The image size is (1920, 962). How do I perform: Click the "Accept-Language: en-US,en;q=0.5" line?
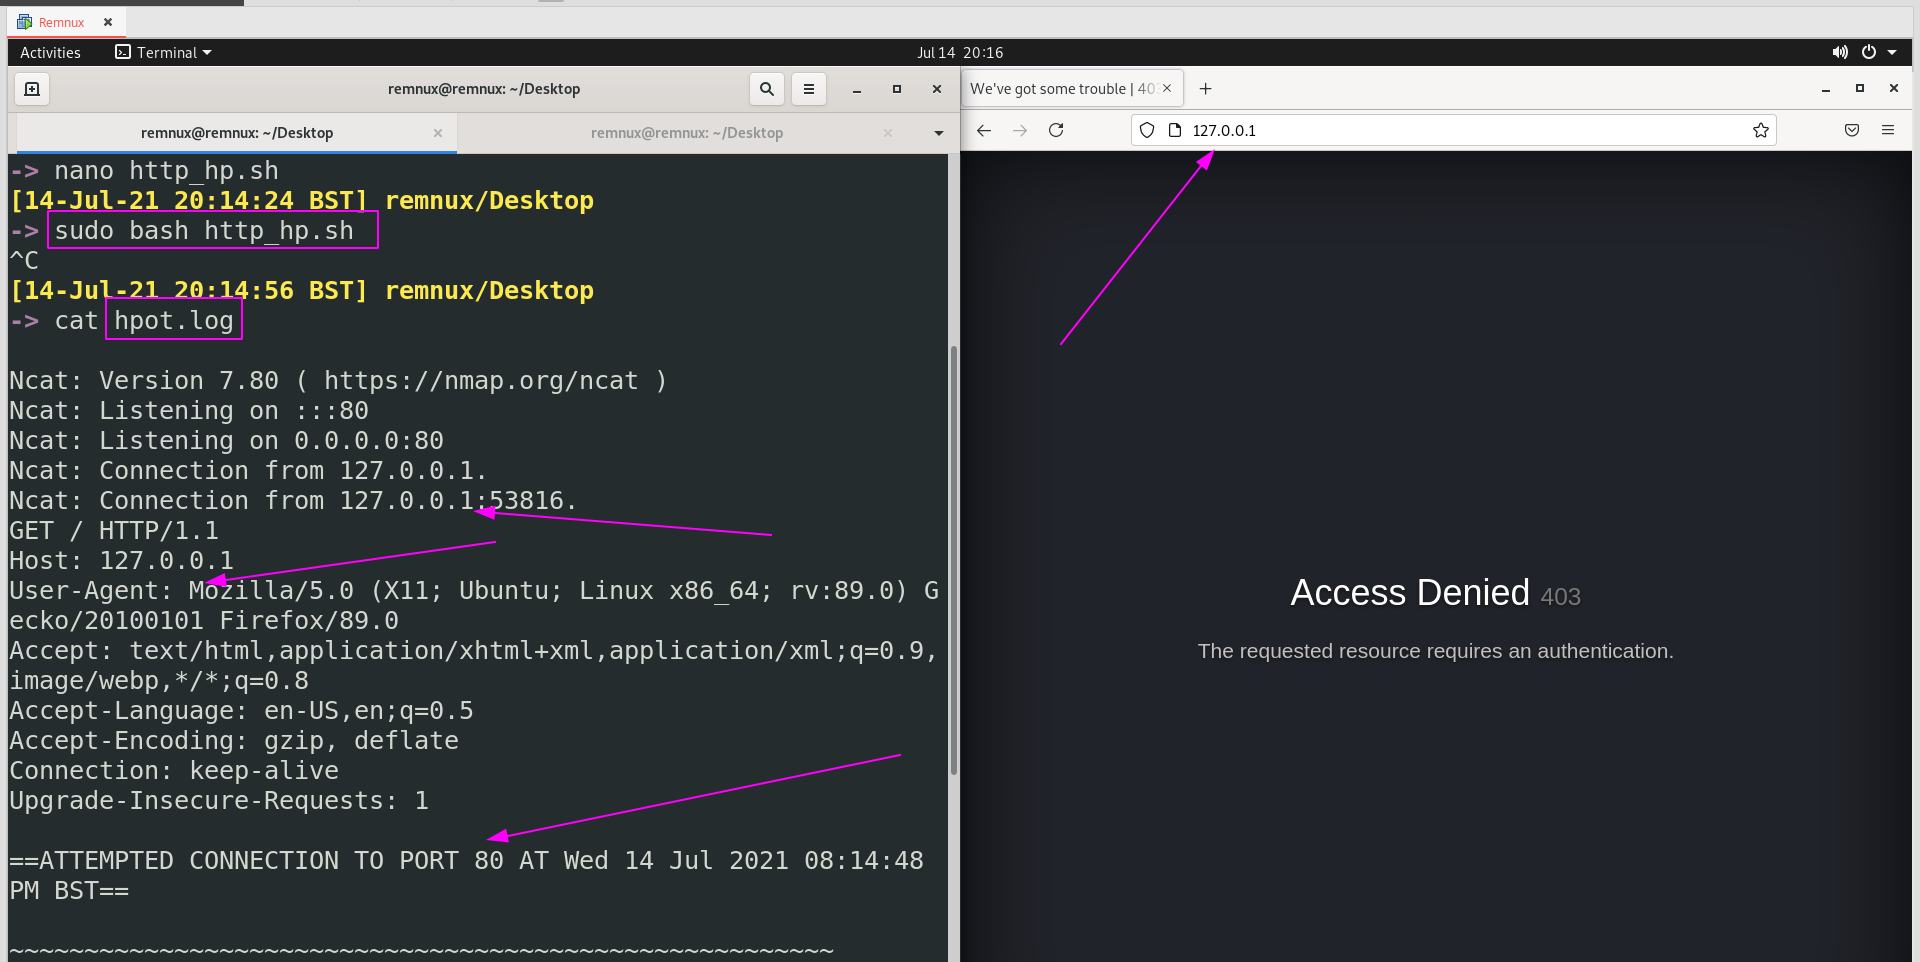tap(241, 711)
